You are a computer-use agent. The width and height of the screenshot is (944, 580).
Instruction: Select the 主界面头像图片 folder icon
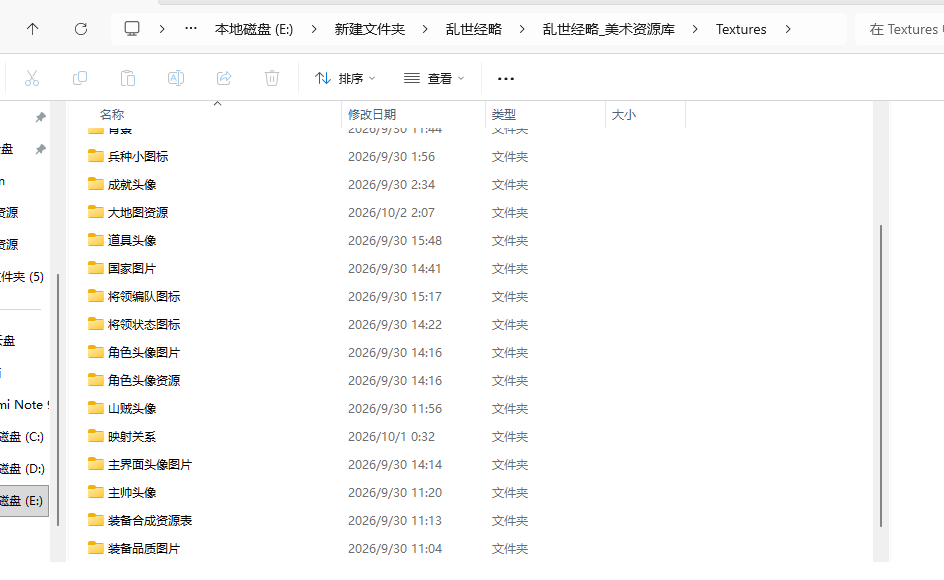96,464
